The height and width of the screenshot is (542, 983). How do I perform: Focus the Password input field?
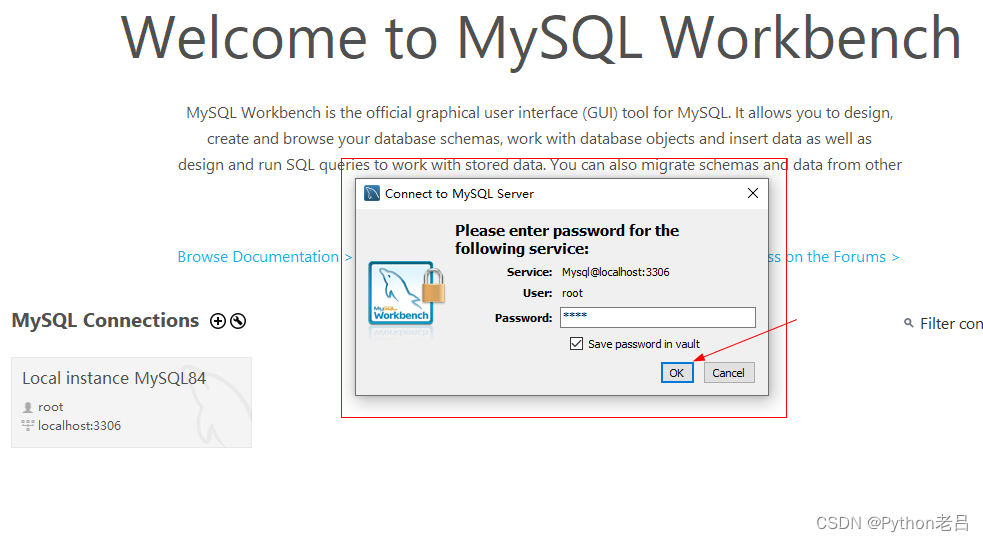pos(658,317)
